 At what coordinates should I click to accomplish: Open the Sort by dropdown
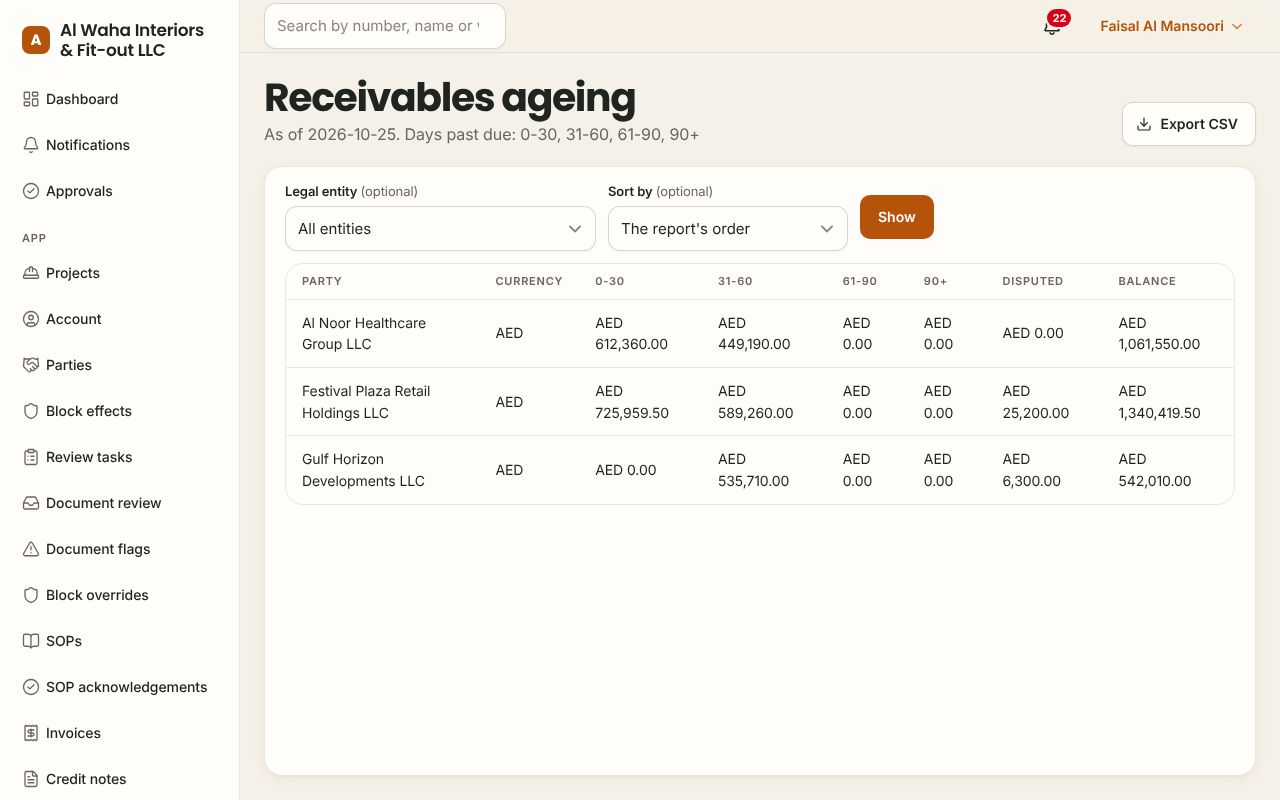click(728, 229)
